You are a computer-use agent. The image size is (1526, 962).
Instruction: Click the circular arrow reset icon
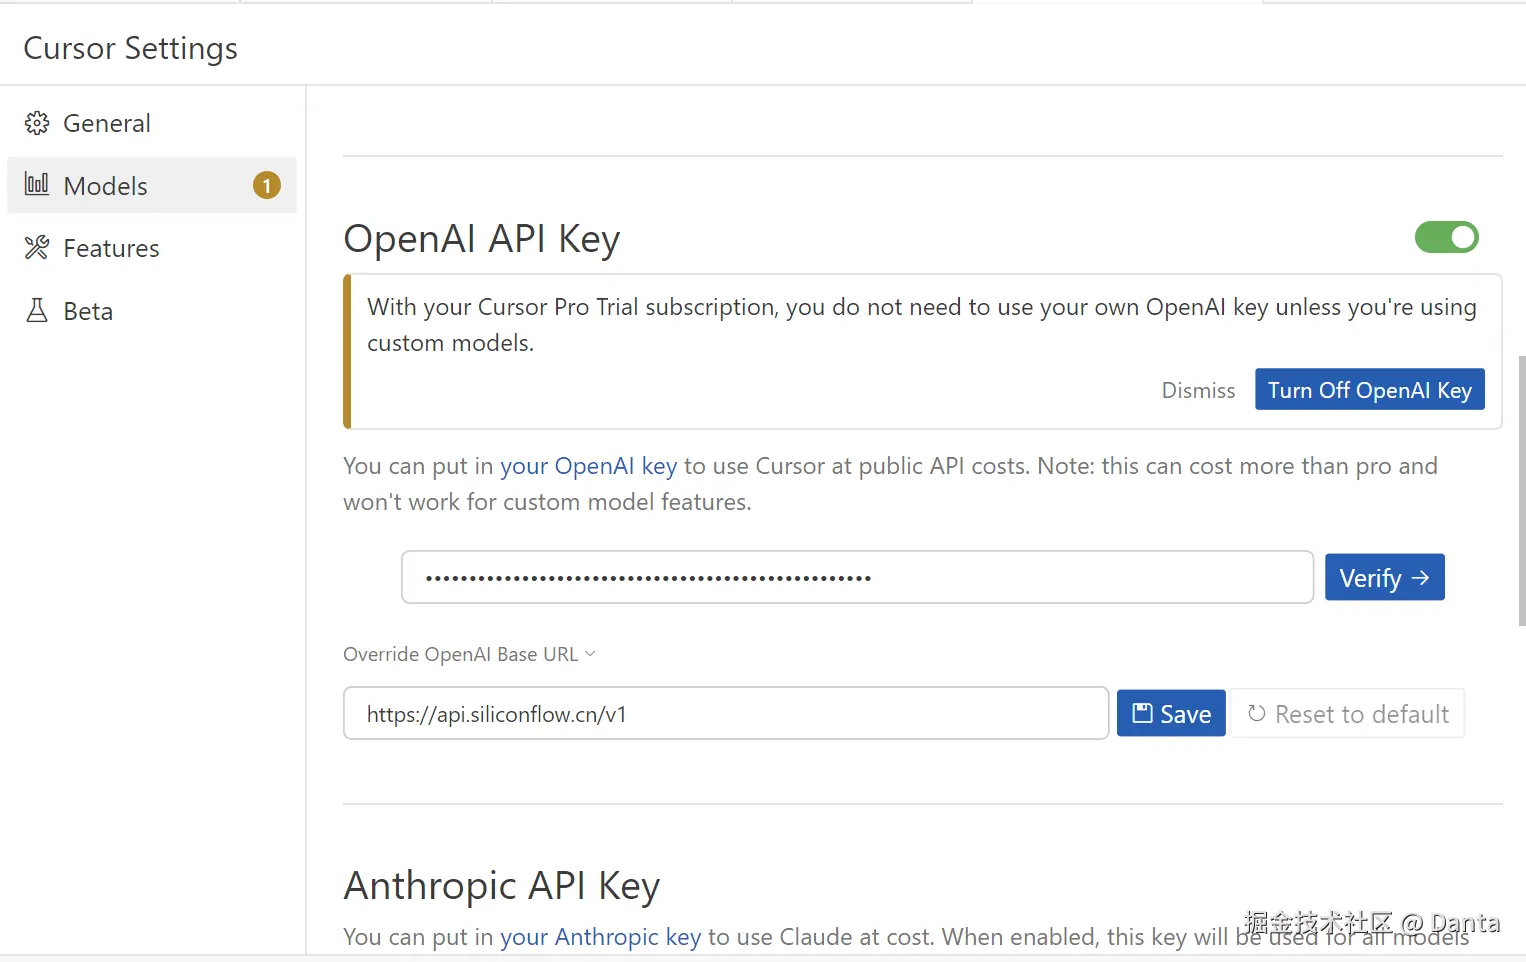1257,713
